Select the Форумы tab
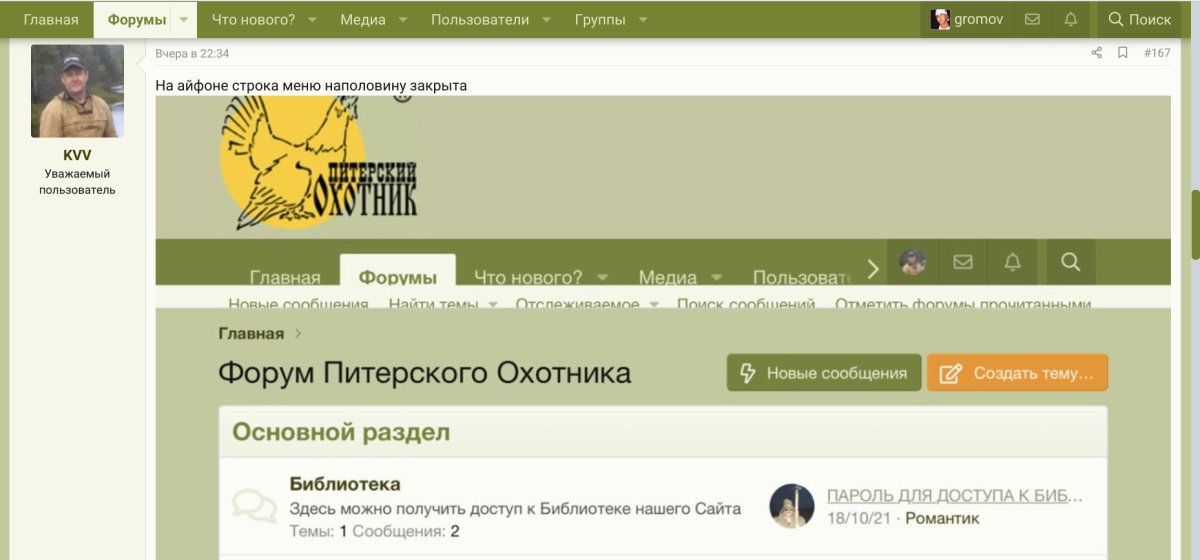The image size is (1200, 560). (137, 20)
